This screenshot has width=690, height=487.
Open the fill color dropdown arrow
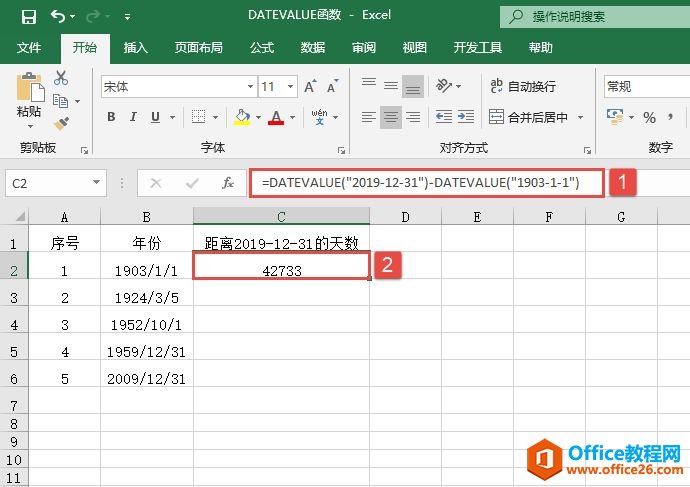[x=258, y=117]
